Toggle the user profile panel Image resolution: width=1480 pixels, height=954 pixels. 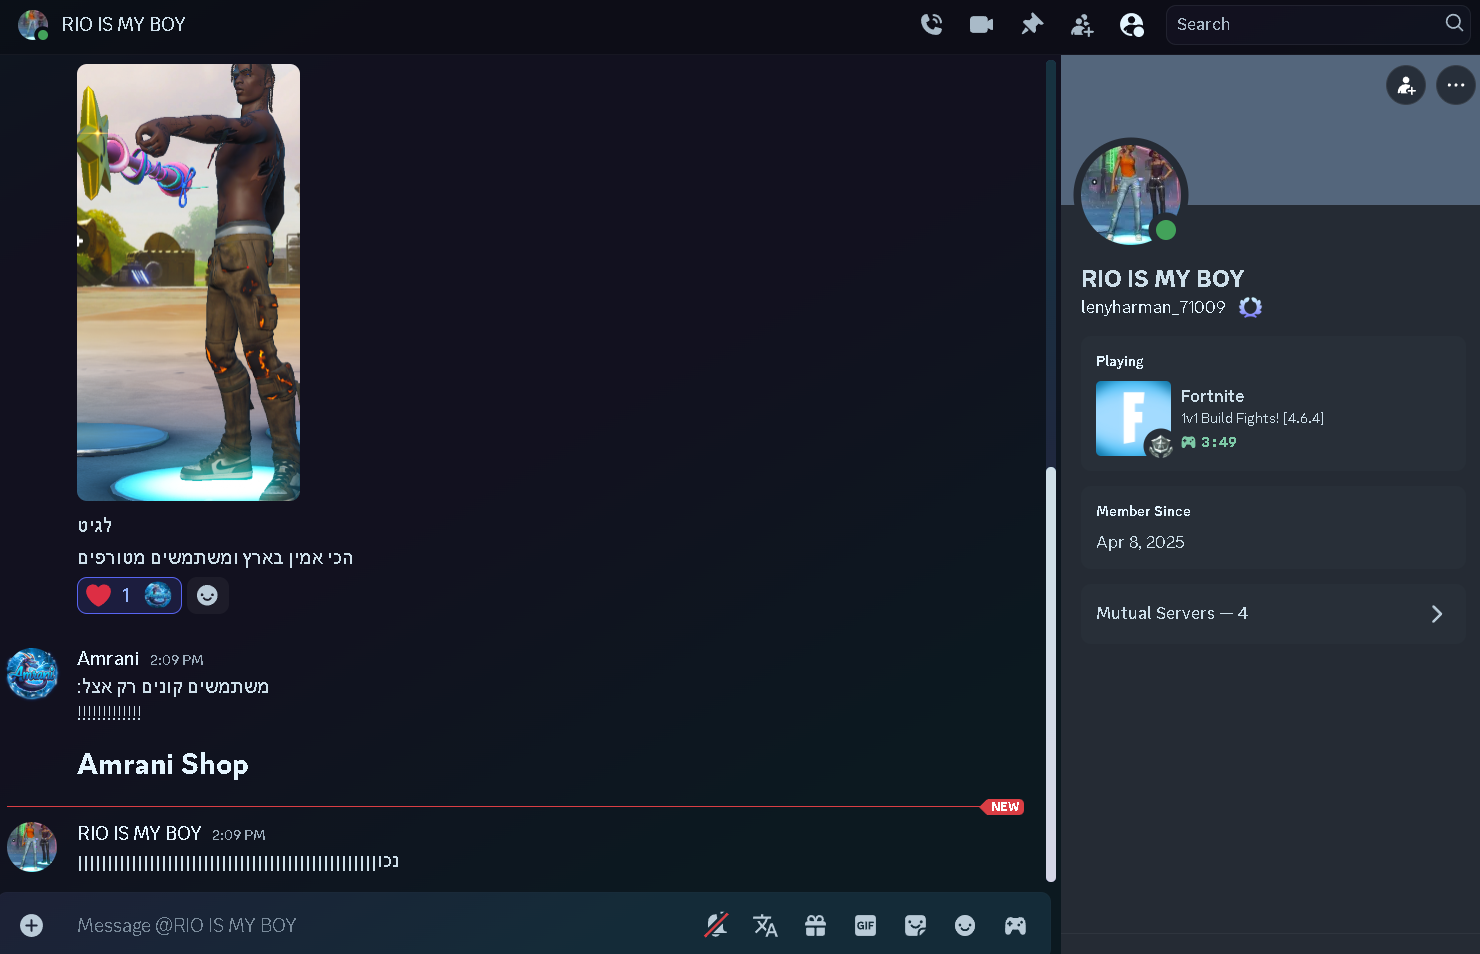tap(1131, 25)
